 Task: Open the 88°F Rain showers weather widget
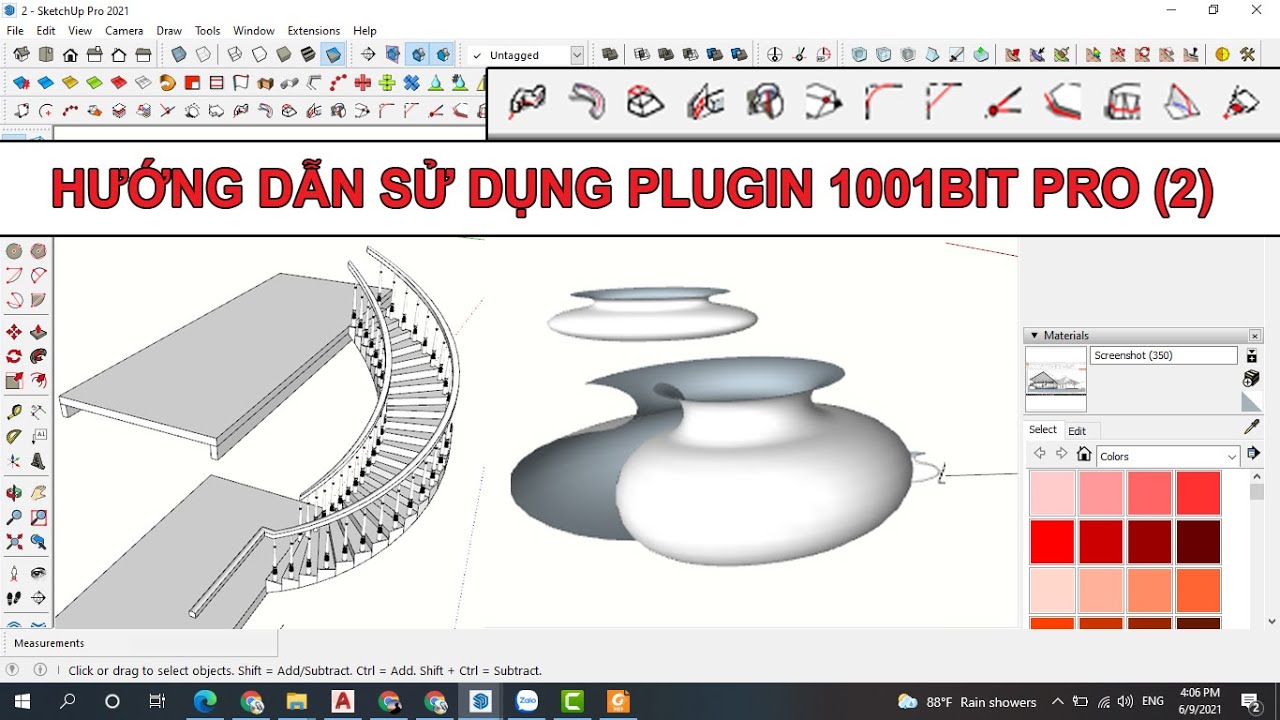tap(966, 702)
